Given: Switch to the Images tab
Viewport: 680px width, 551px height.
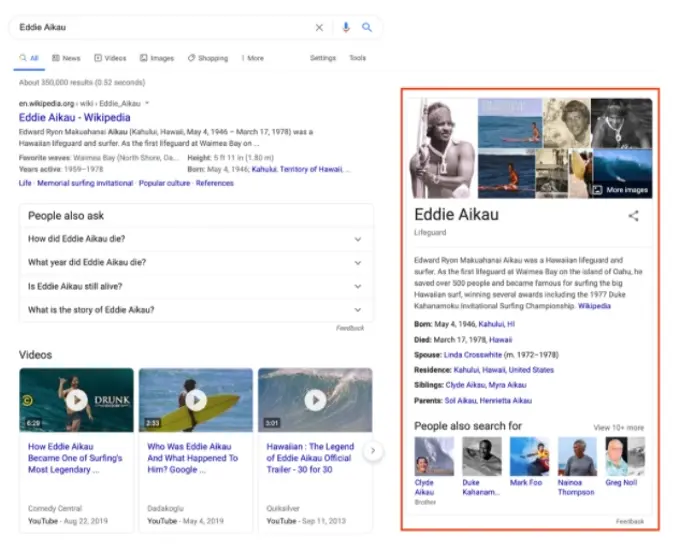Looking at the screenshot, I should pyautogui.click(x=157, y=58).
